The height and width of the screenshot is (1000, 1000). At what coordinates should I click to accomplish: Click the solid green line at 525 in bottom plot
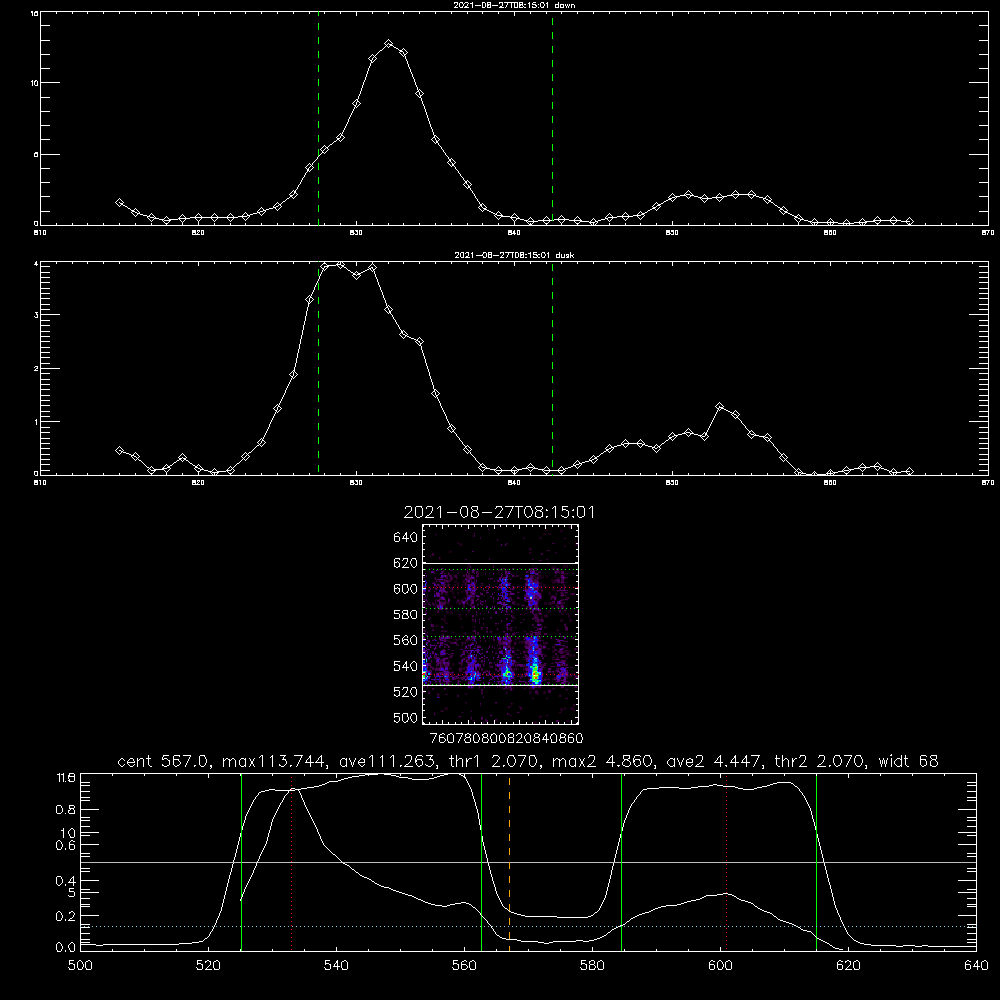tap(242, 861)
